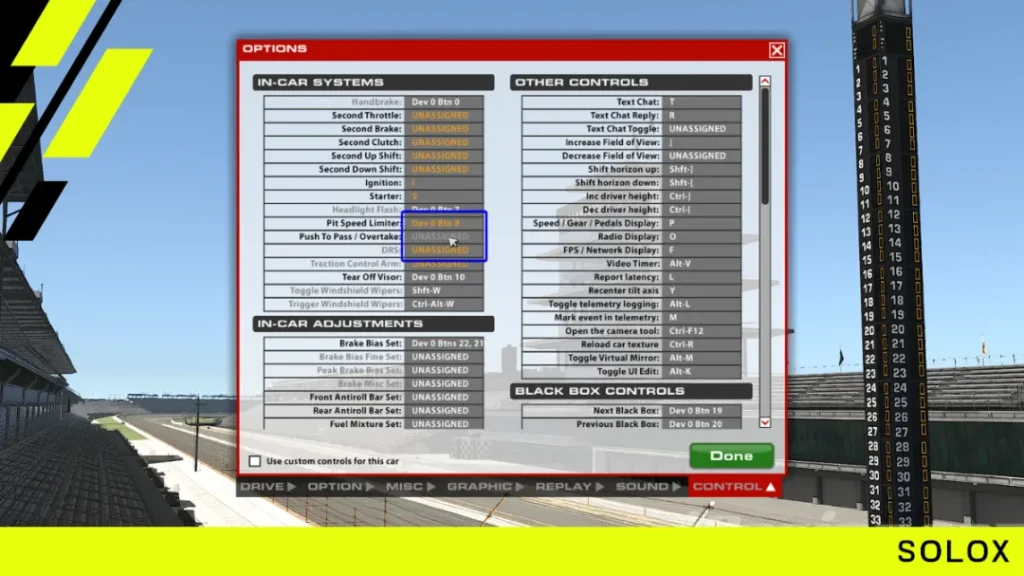Edit the Video Timer binding
Image resolution: width=1024 pixels, height=576 pixels.
click(x=702, y=264)
